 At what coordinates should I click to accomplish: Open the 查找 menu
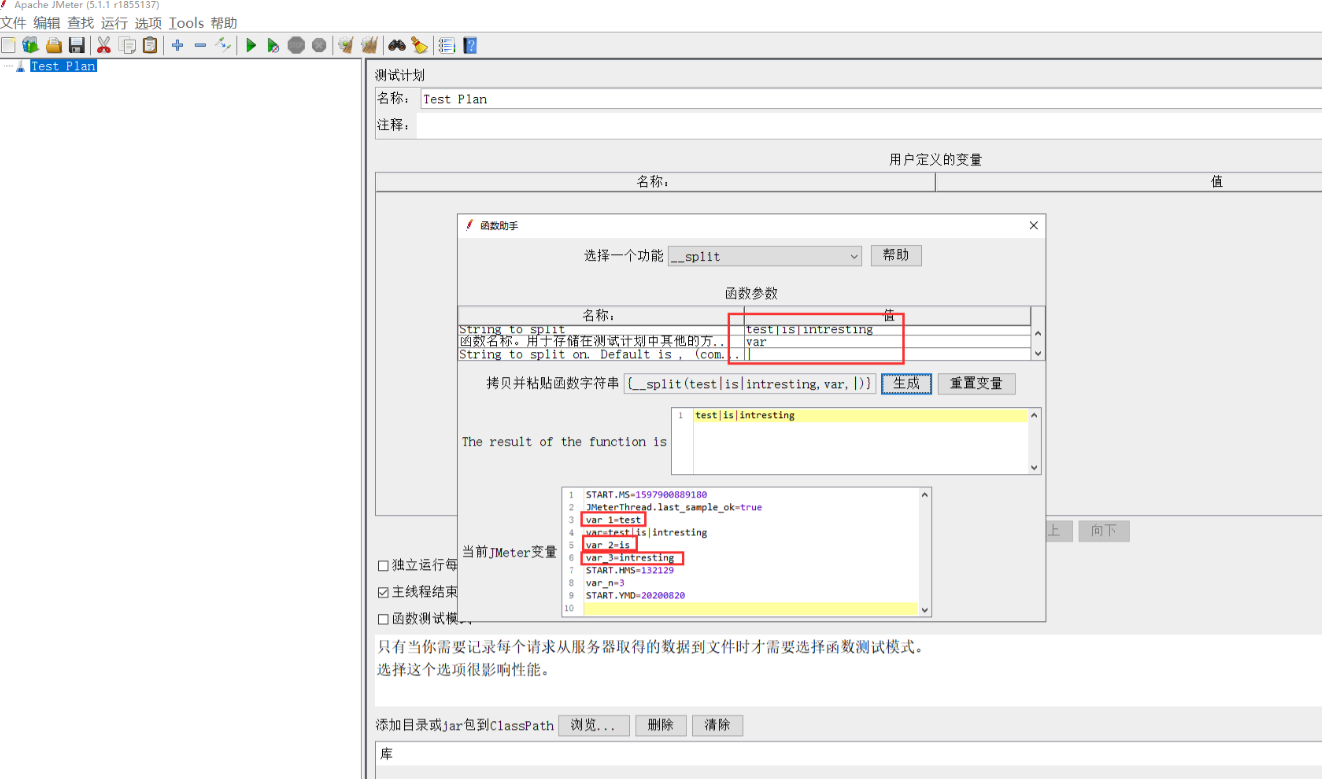click(81, 23)
